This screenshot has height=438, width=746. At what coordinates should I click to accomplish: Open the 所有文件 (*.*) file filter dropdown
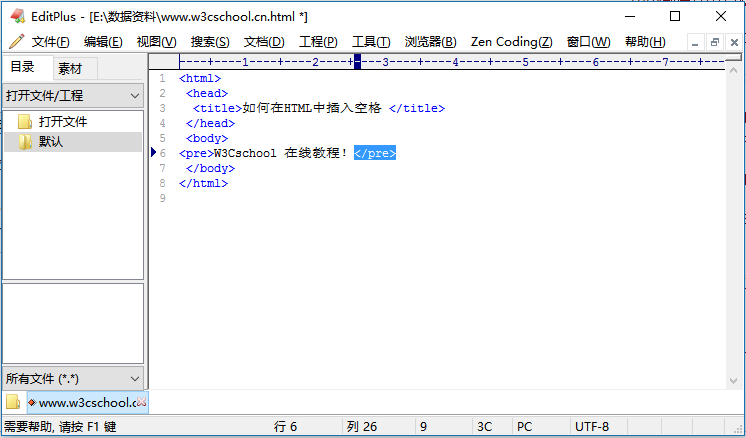135,379
